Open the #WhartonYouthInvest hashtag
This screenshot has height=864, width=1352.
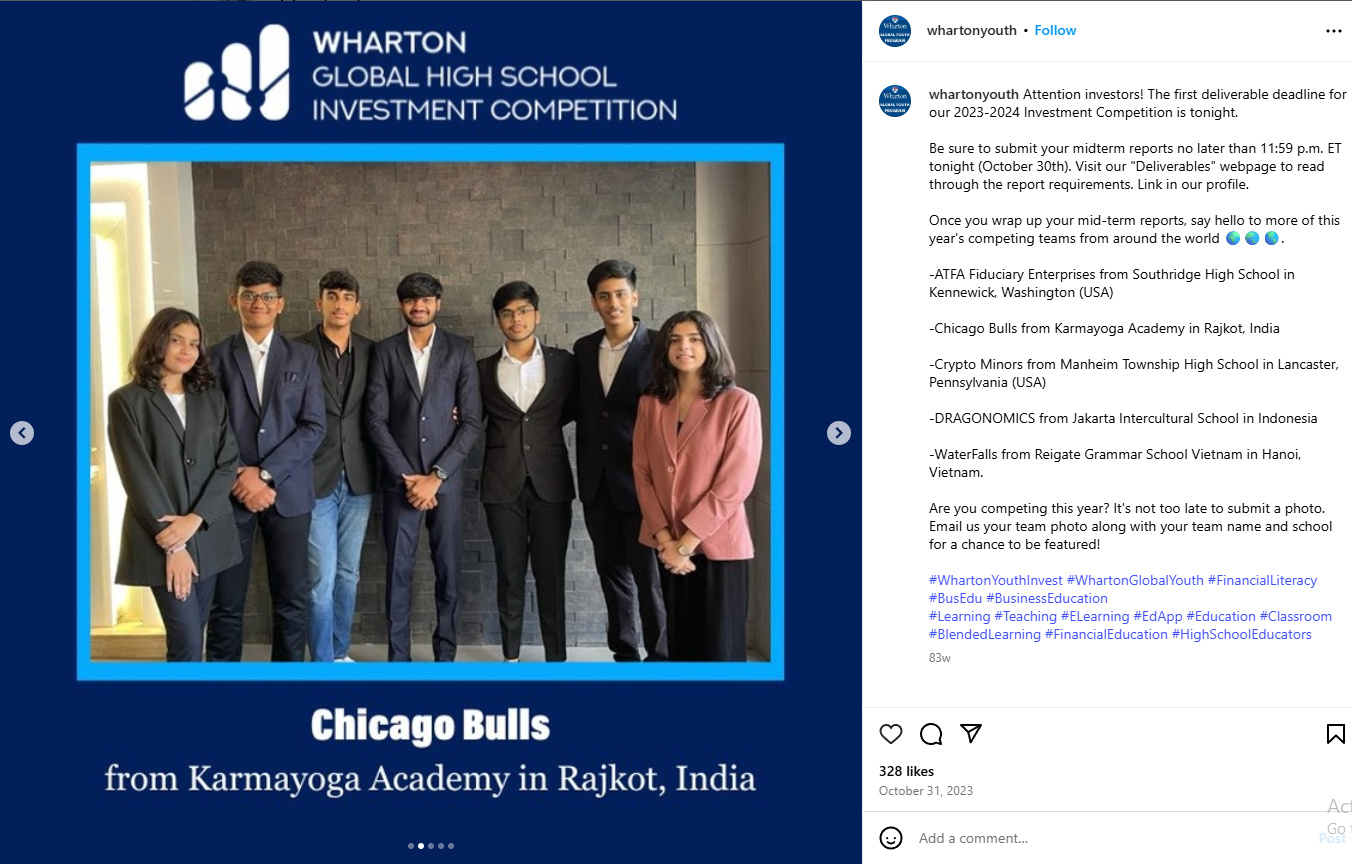(x=996, y=580)
